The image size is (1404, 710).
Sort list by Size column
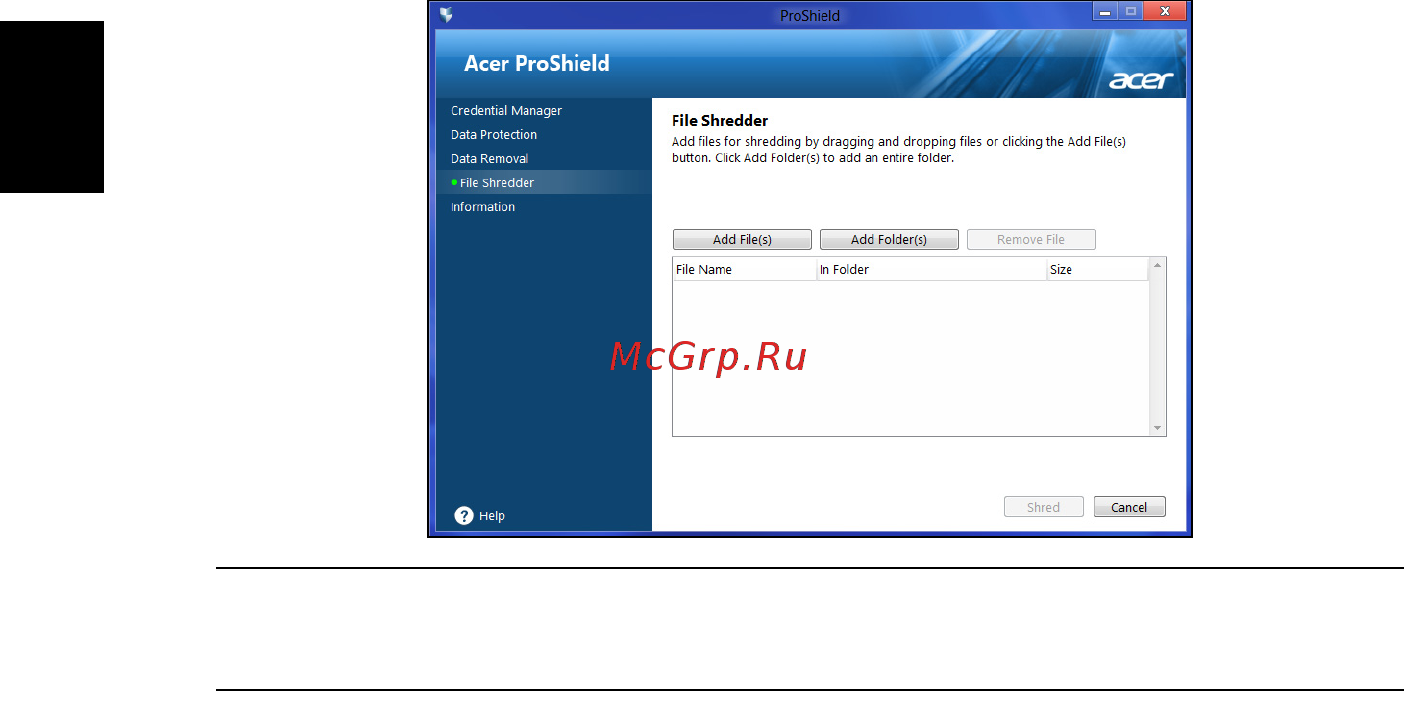(1097, 270)
